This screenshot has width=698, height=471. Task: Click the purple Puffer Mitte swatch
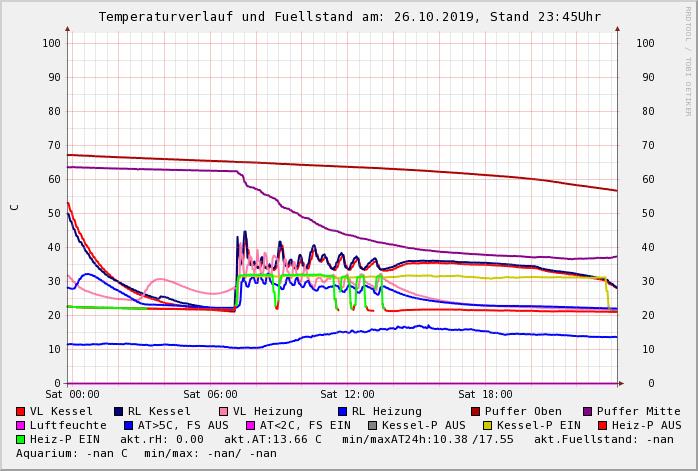[588, 411]
